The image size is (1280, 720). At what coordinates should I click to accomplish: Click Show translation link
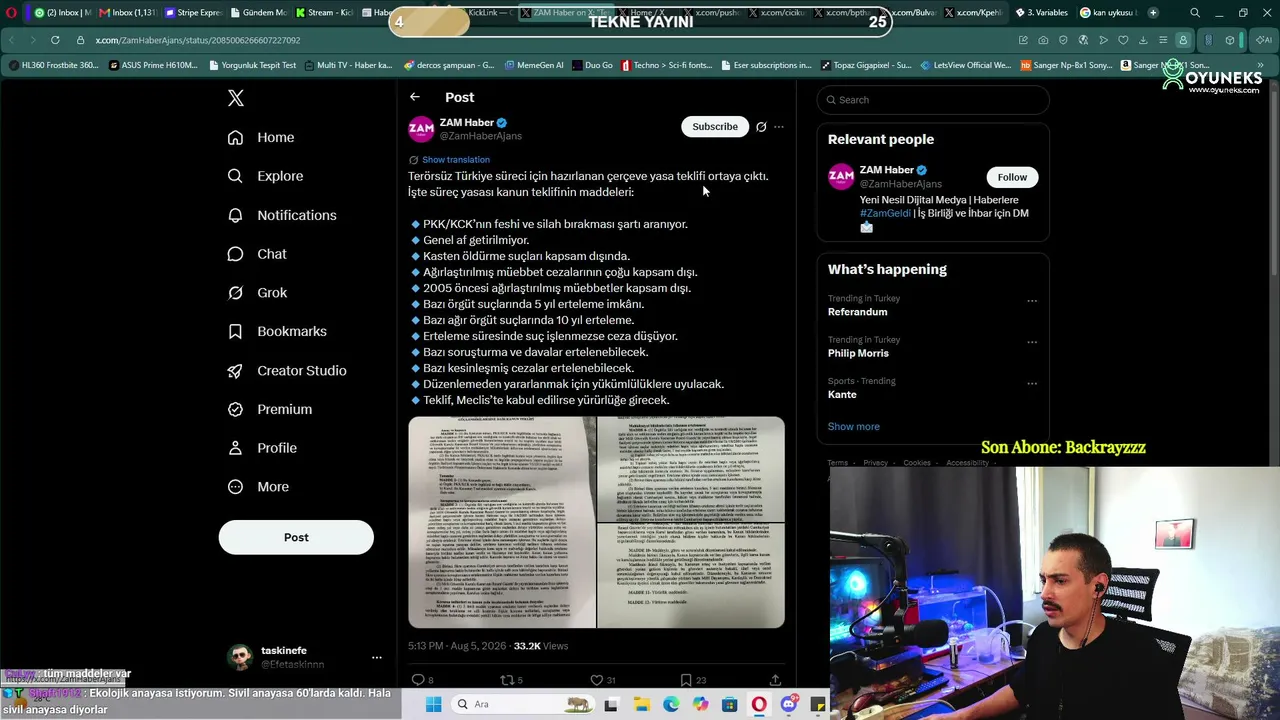[x=456, y=160]
